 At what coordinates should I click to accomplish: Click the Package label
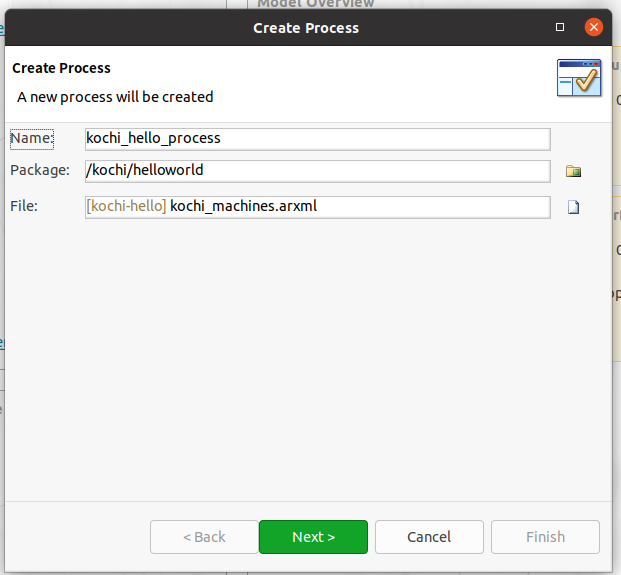click(40, 170)
